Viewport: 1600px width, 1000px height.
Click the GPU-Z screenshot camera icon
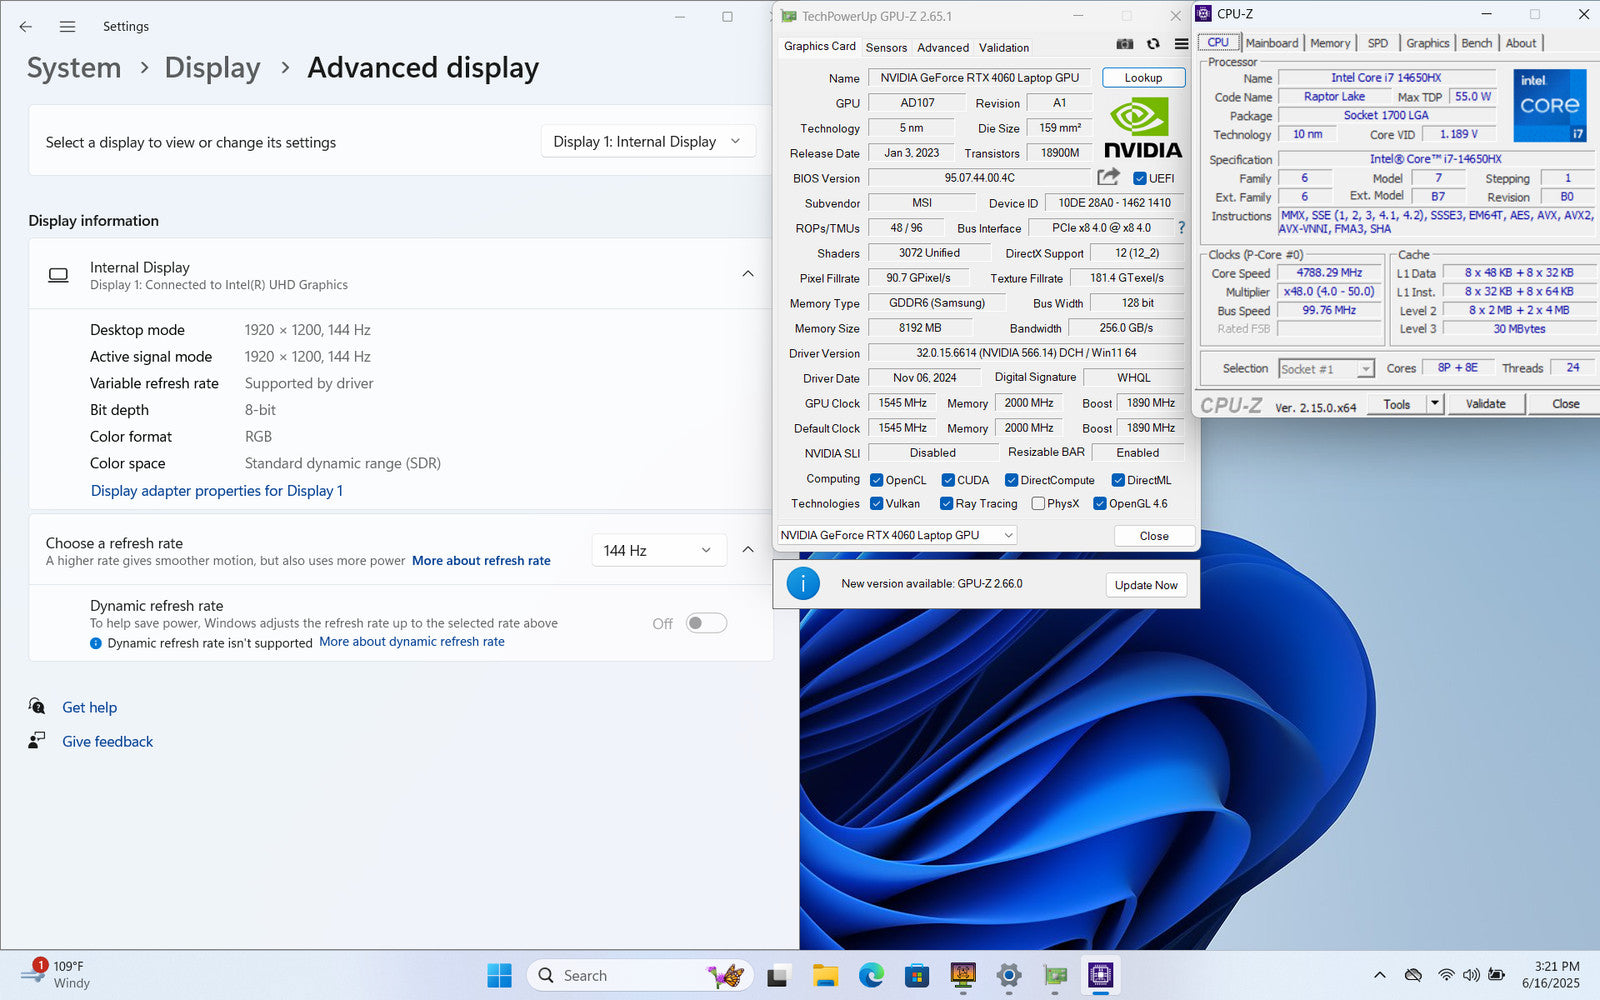click(x=1125, y=44)
